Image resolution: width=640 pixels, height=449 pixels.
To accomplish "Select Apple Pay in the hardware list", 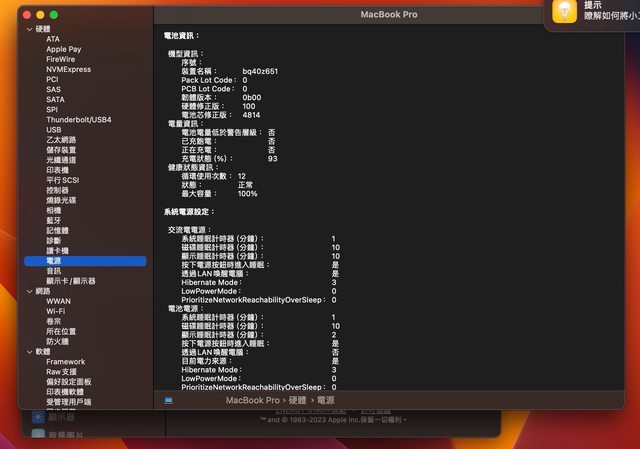I will click(63, 49).
